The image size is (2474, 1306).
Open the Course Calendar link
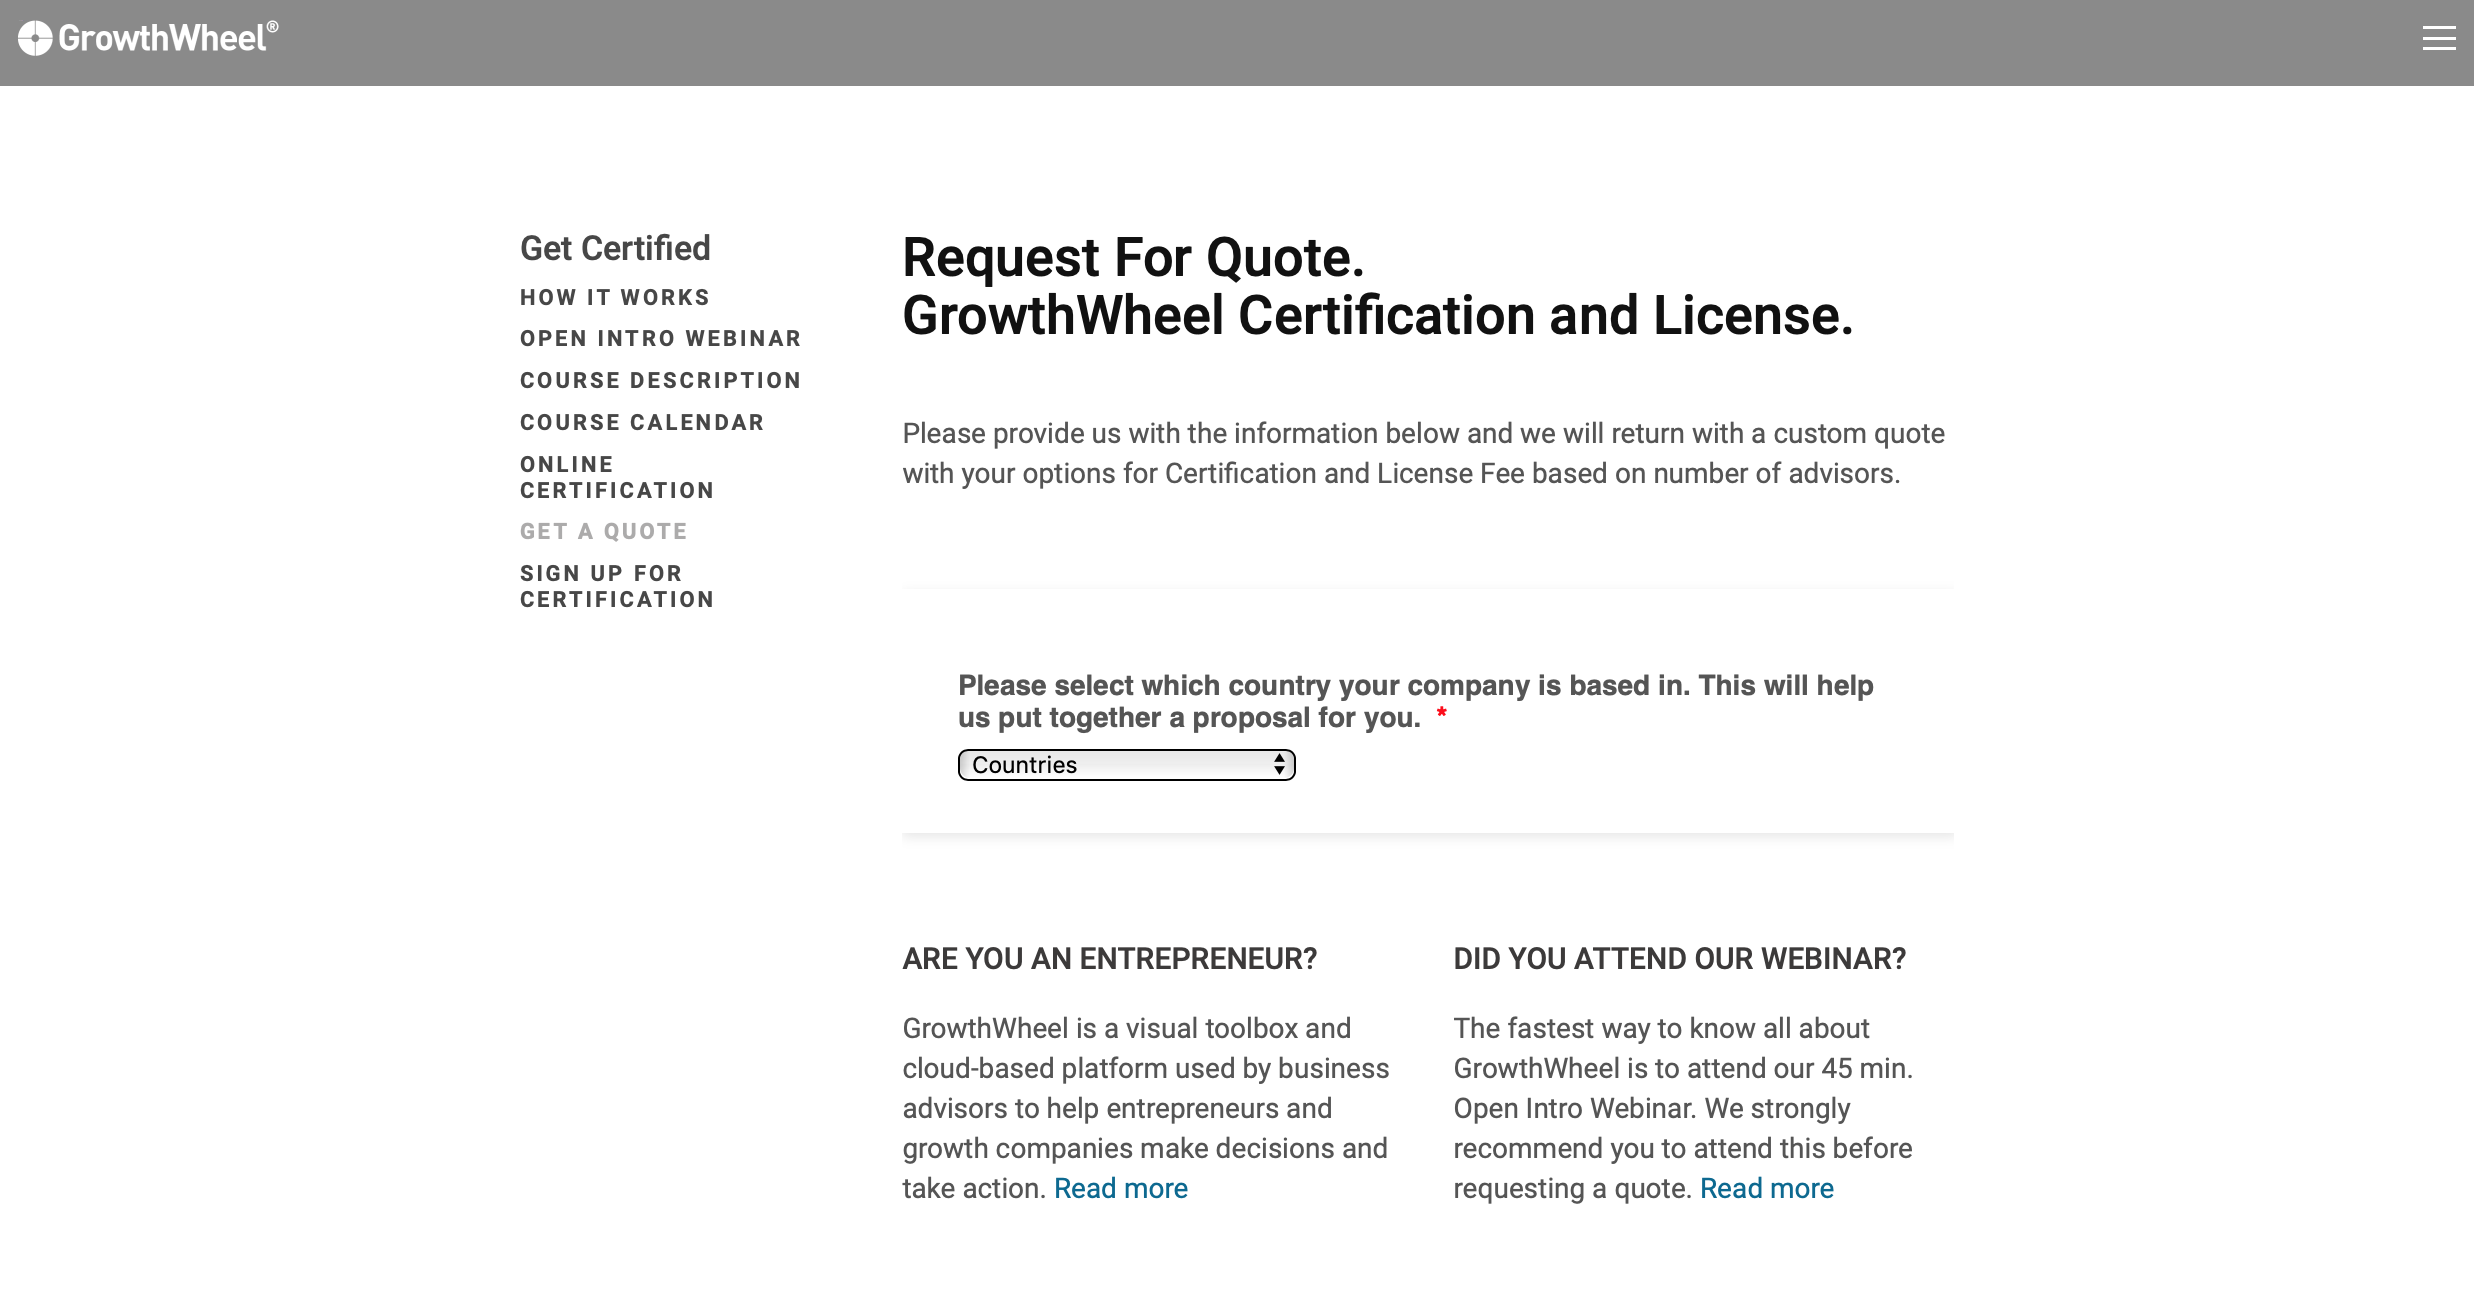click(x=642, y=422)
